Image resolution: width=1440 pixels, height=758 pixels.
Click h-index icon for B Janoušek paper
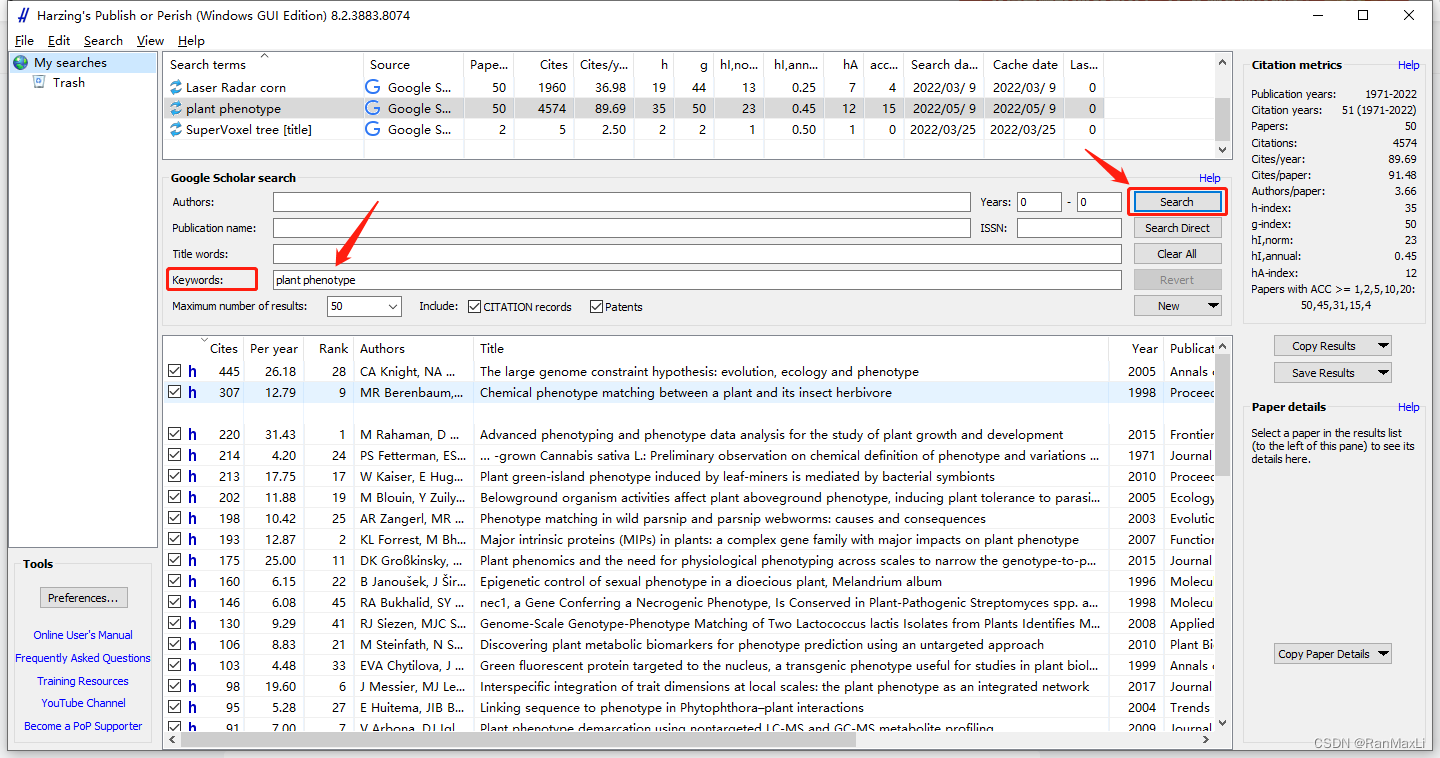[x=192, y=582]
